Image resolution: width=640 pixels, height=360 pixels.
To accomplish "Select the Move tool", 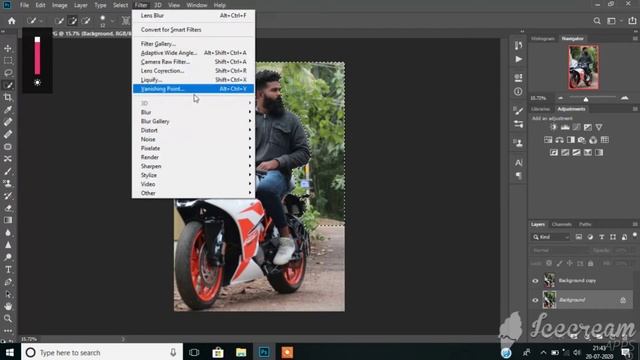I will pyautogui.click(x=8, y=48).
